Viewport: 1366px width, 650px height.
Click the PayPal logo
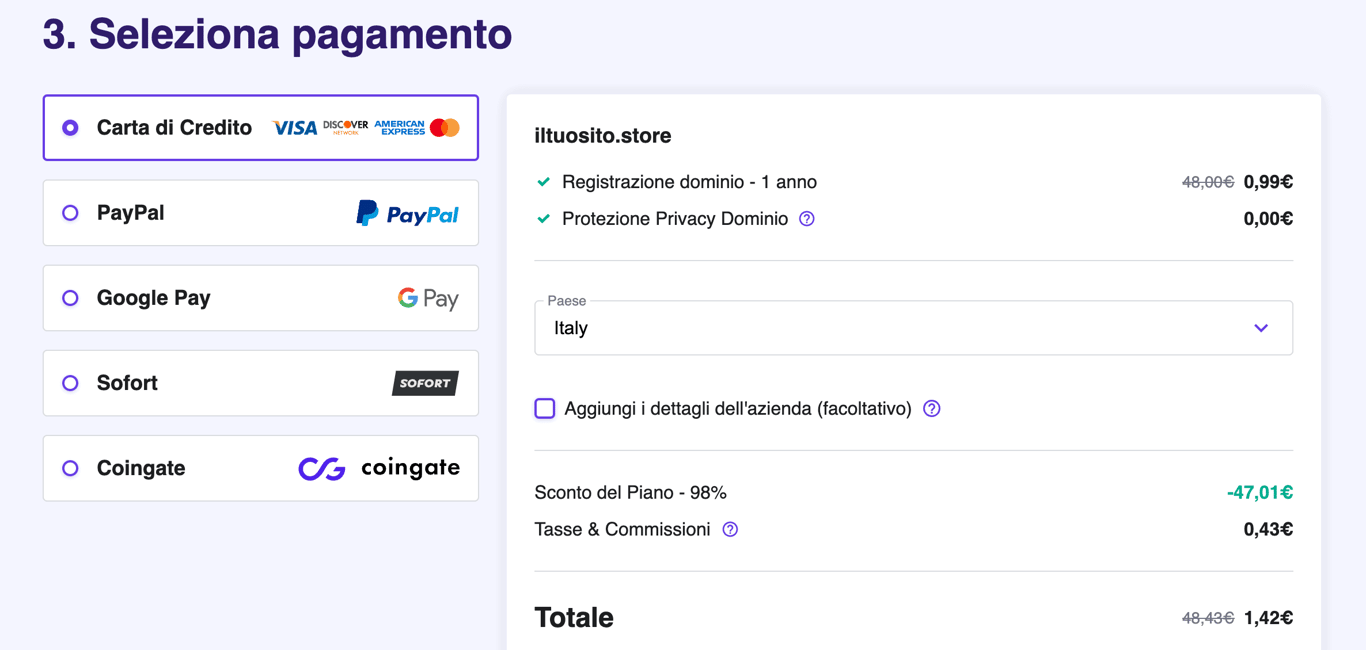pyautogui.click(x=407, y=212)
